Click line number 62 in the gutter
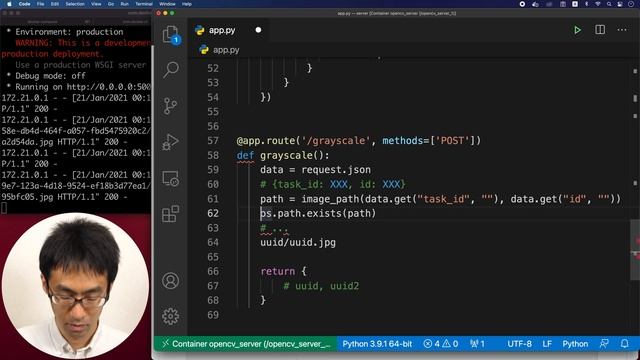640x360 pixels. (213, 213)
